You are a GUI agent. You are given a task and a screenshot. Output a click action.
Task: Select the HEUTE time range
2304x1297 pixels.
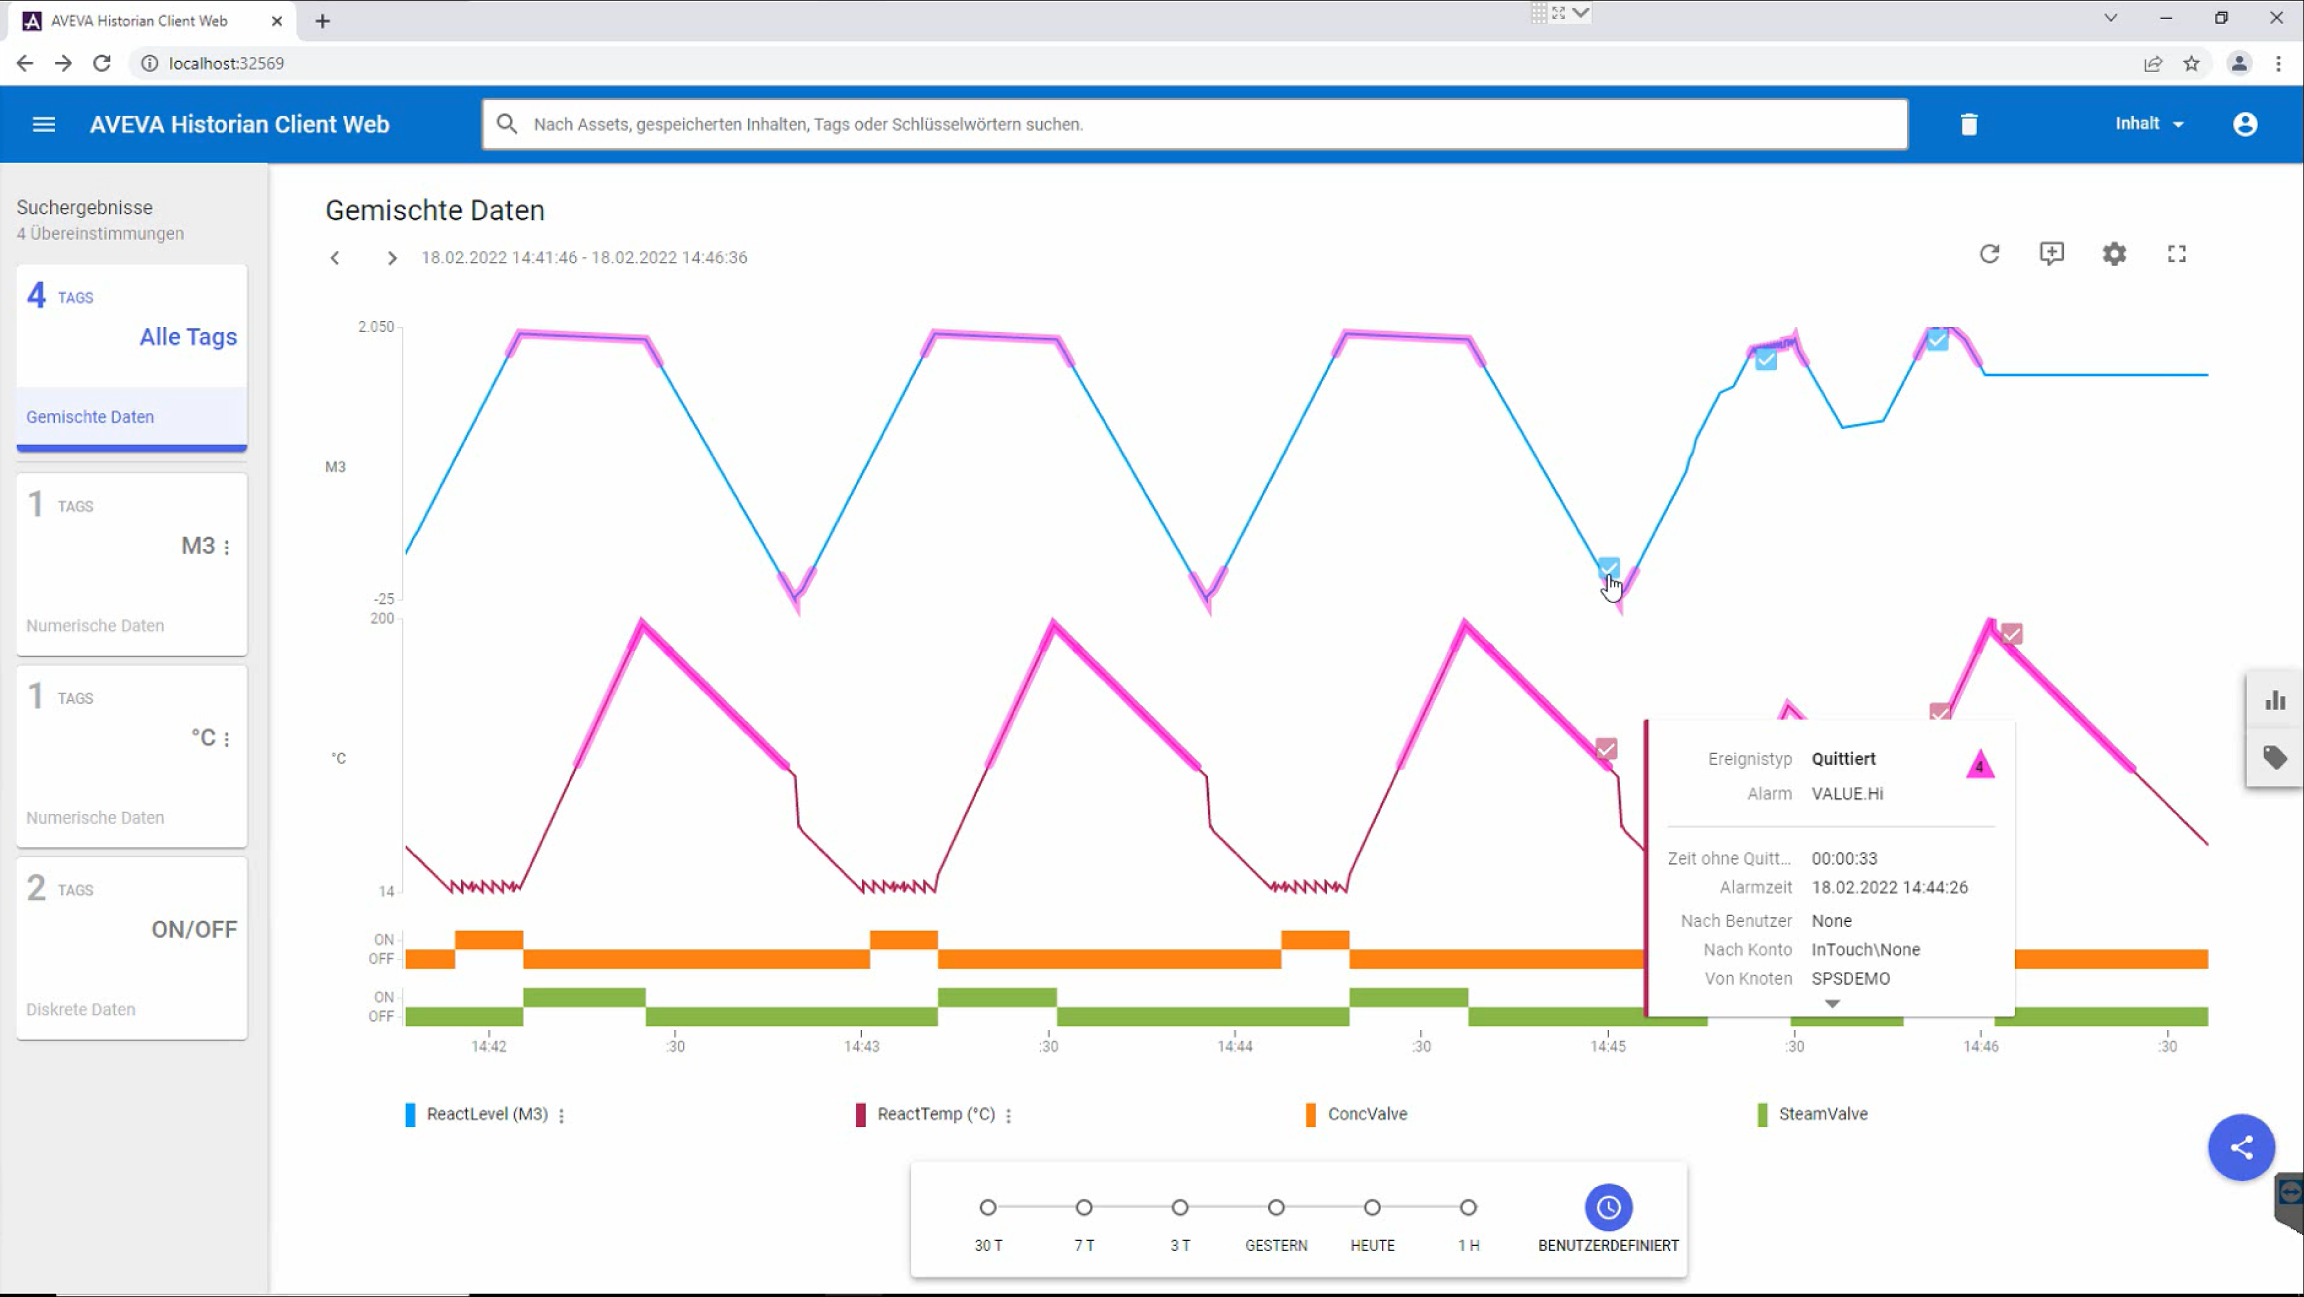coord(1372,1208)
